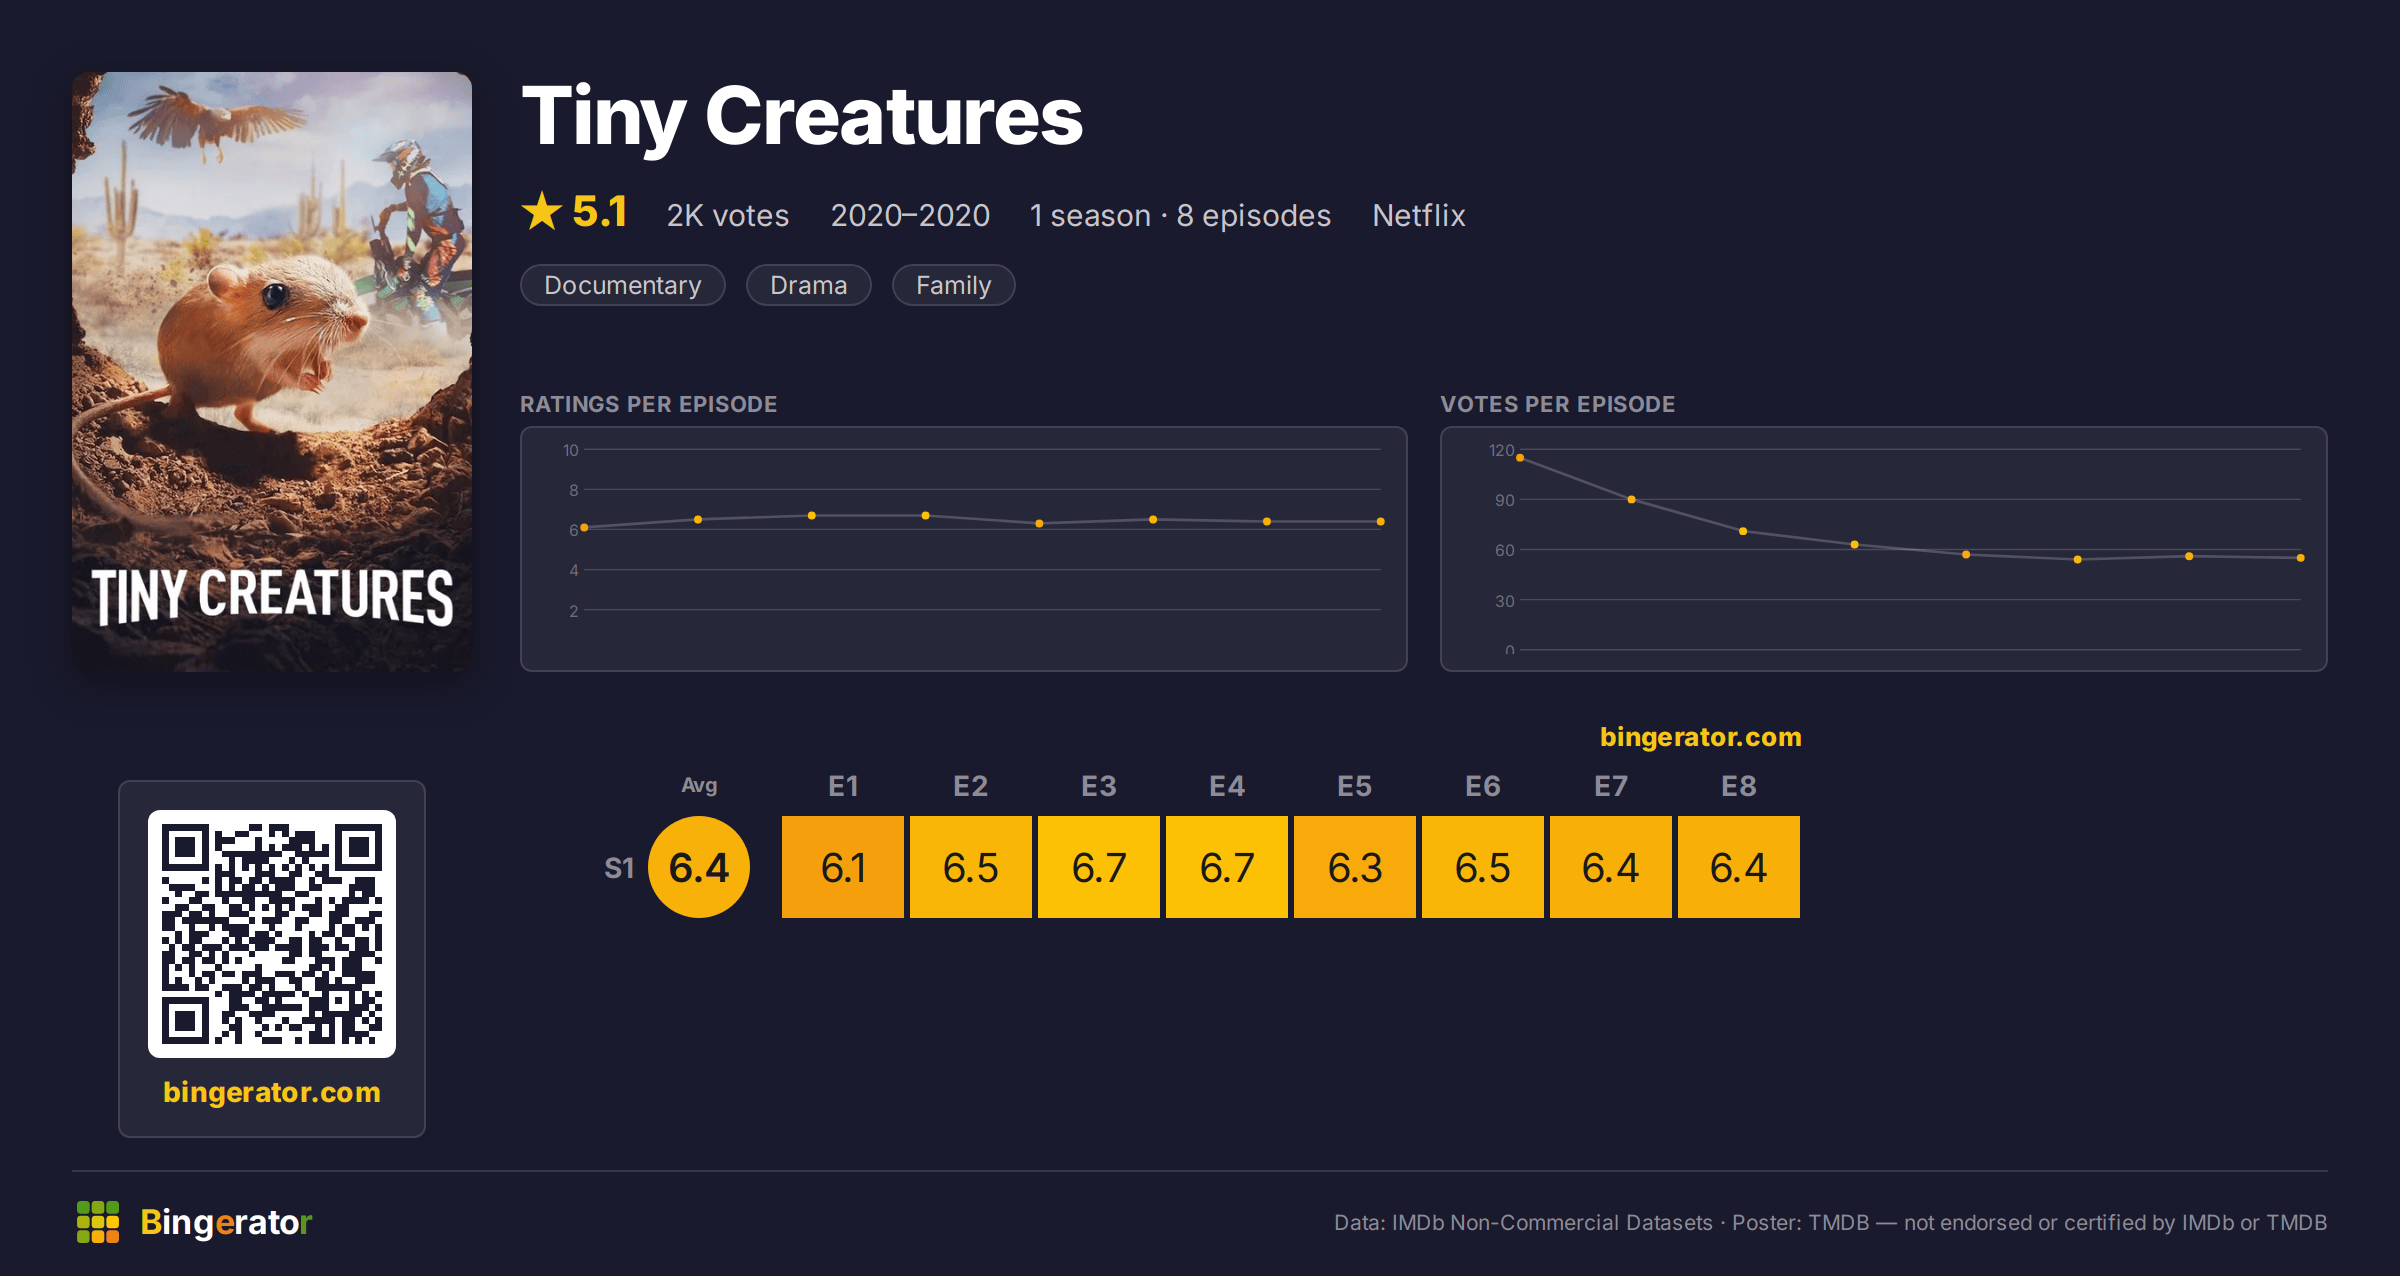This screenshot has height=1276, width=2400.
Task: Click the first point in votes chart
Action: pos(1520,458)
